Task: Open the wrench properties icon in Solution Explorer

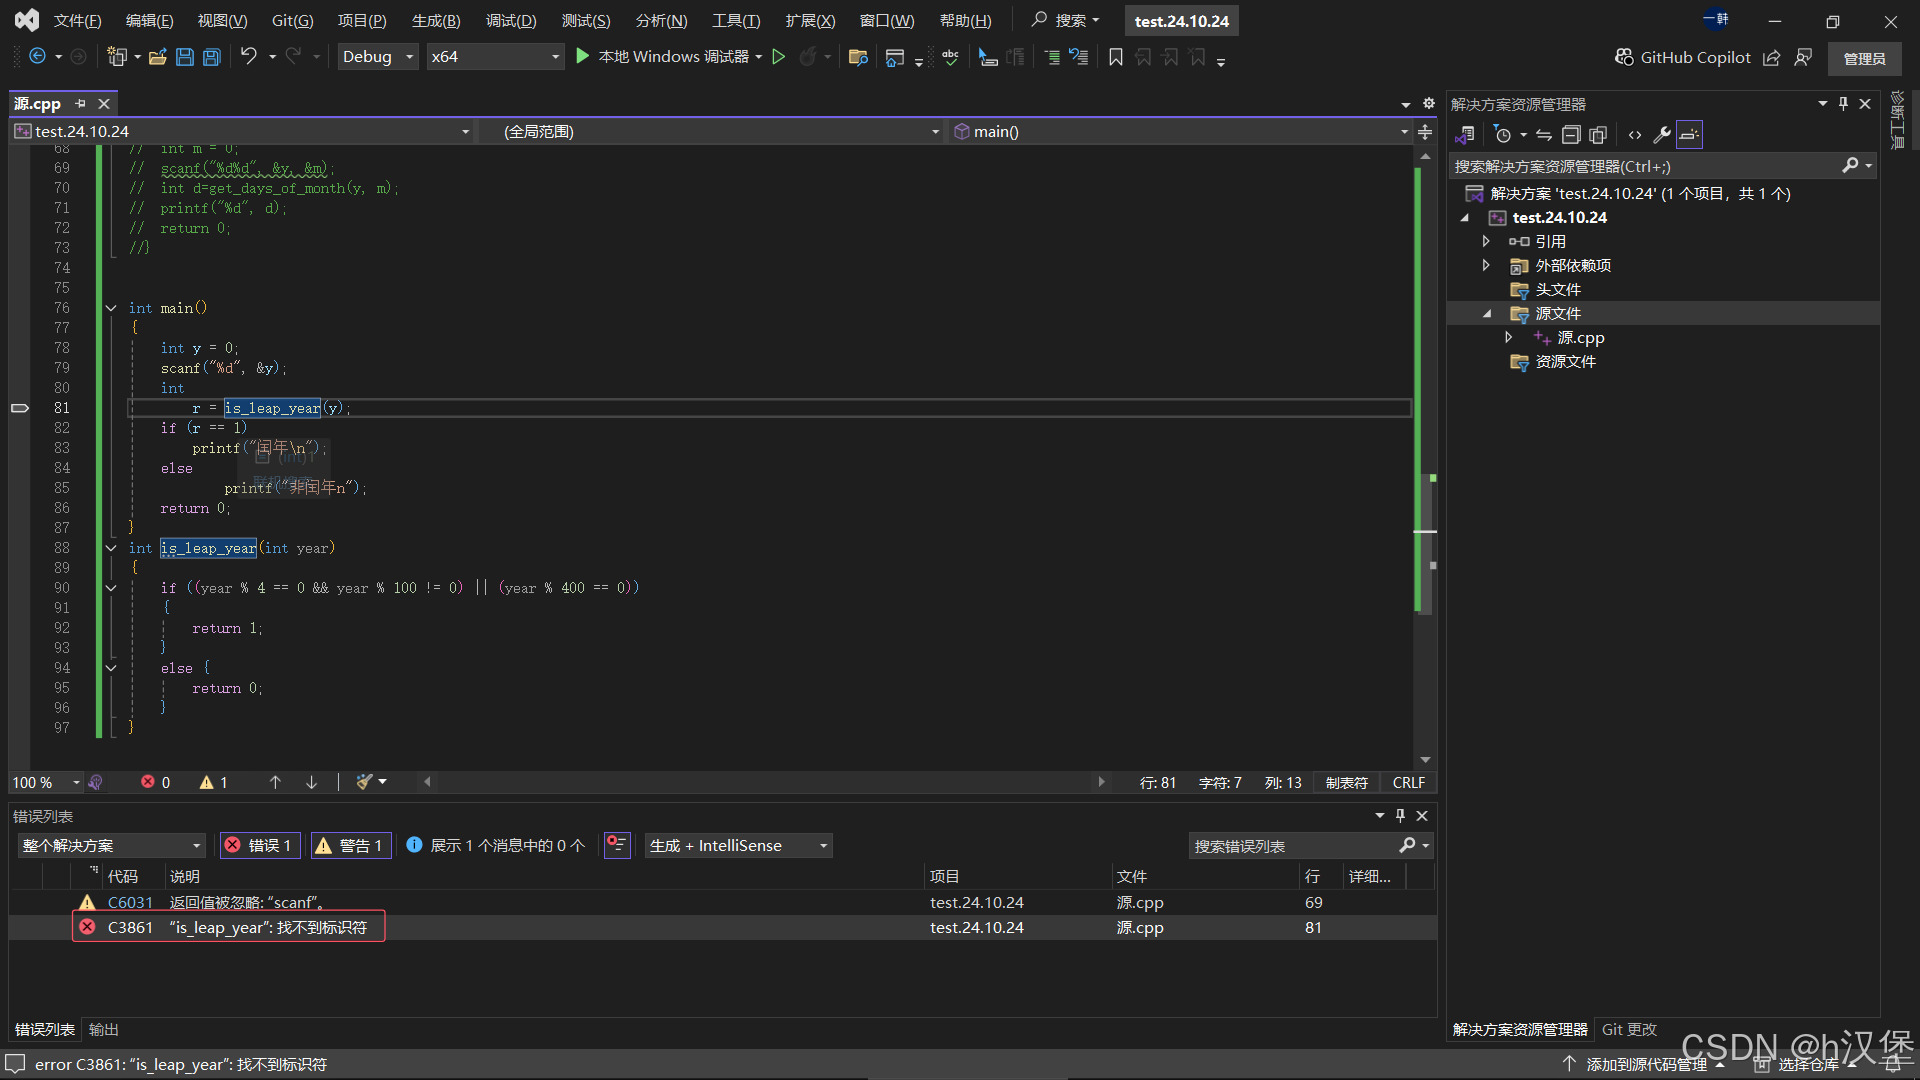Action: point(1662,135)
